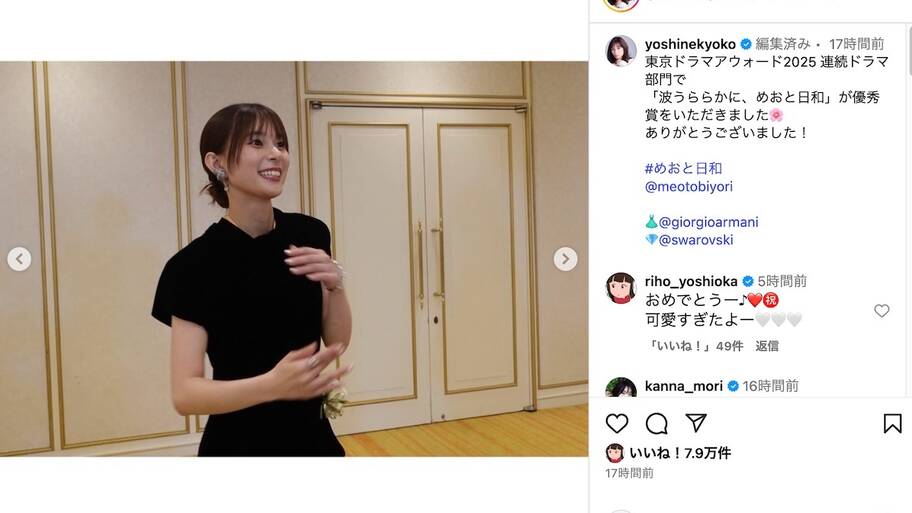The width and height of the screenshot is (912, 513).
Task: Click the yoshinekyoko username
Action: pyautogui.click(x=690, y=44)
